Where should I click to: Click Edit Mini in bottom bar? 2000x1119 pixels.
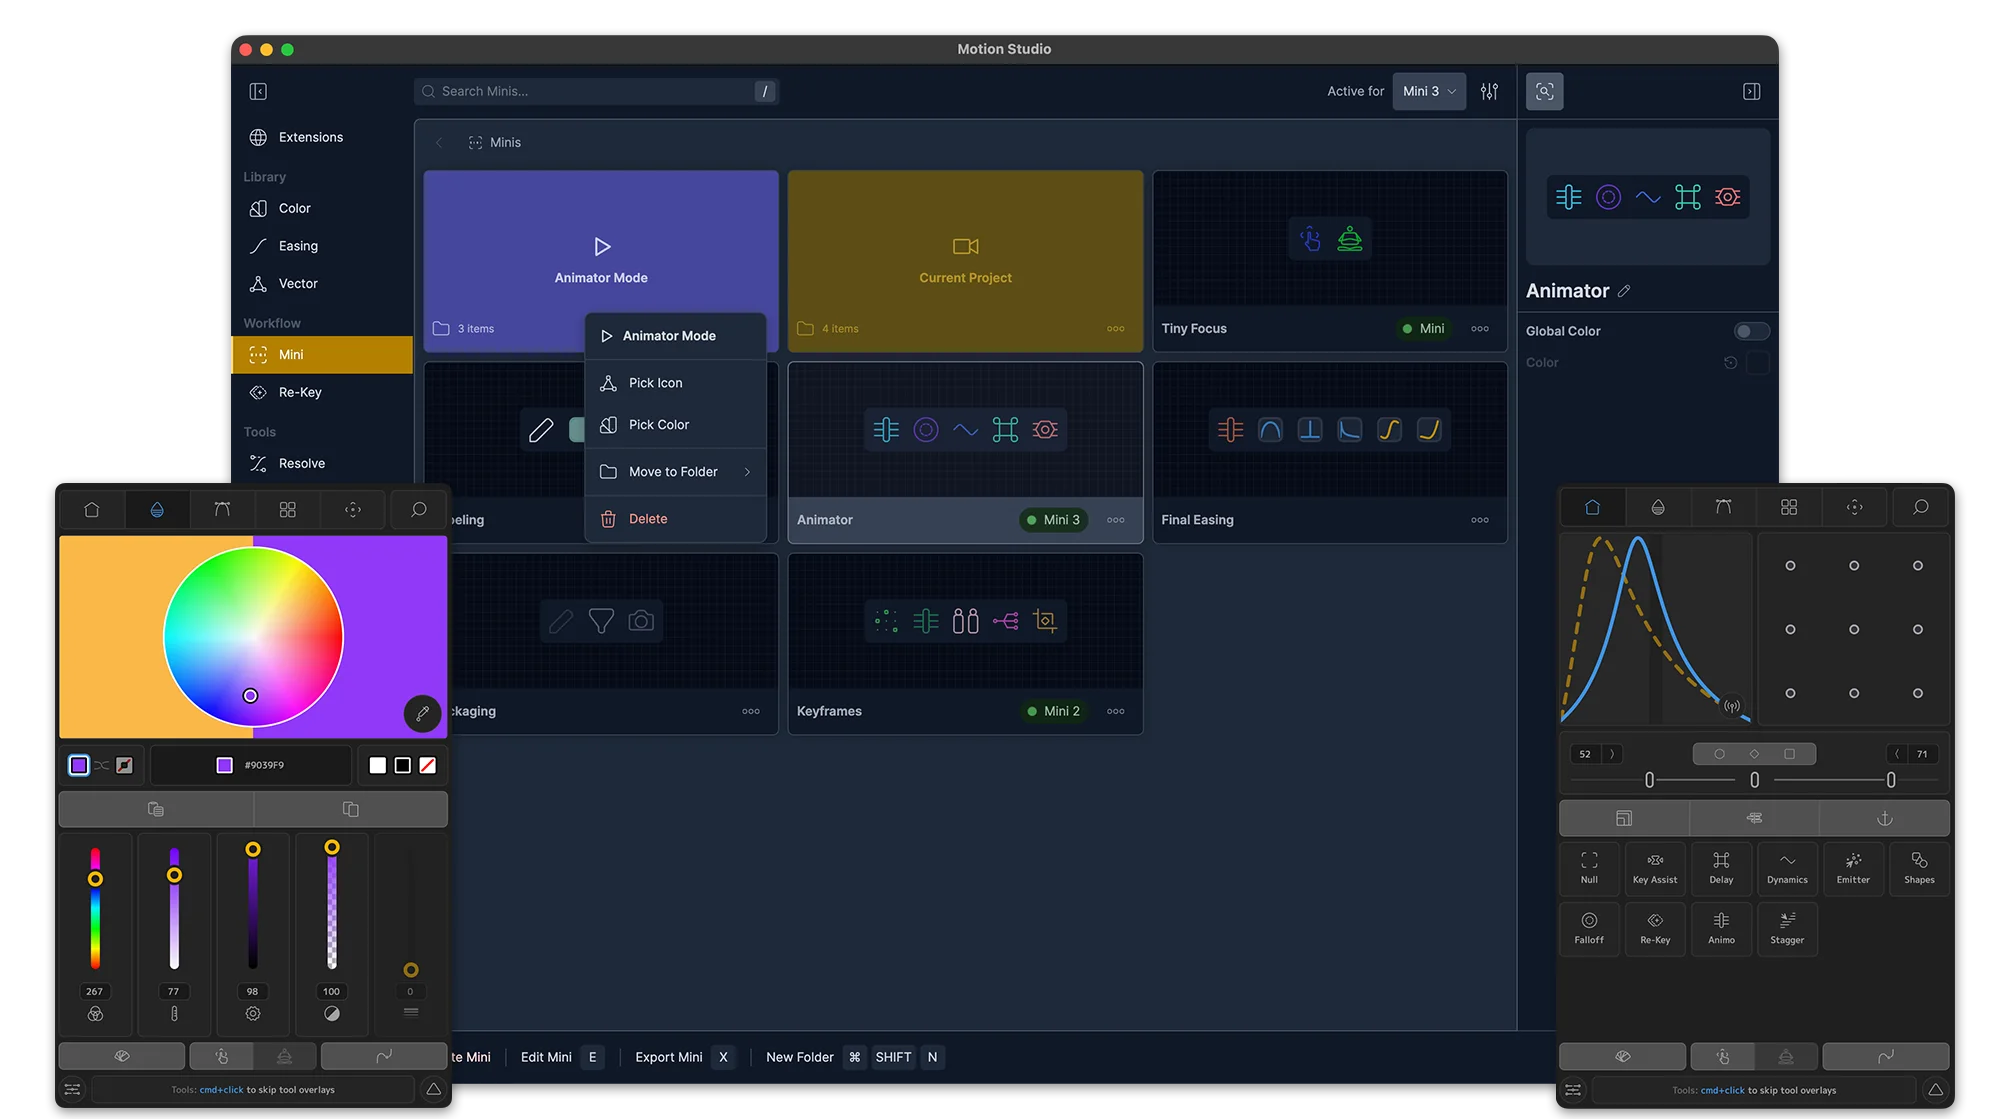[x=546, y=1057]
